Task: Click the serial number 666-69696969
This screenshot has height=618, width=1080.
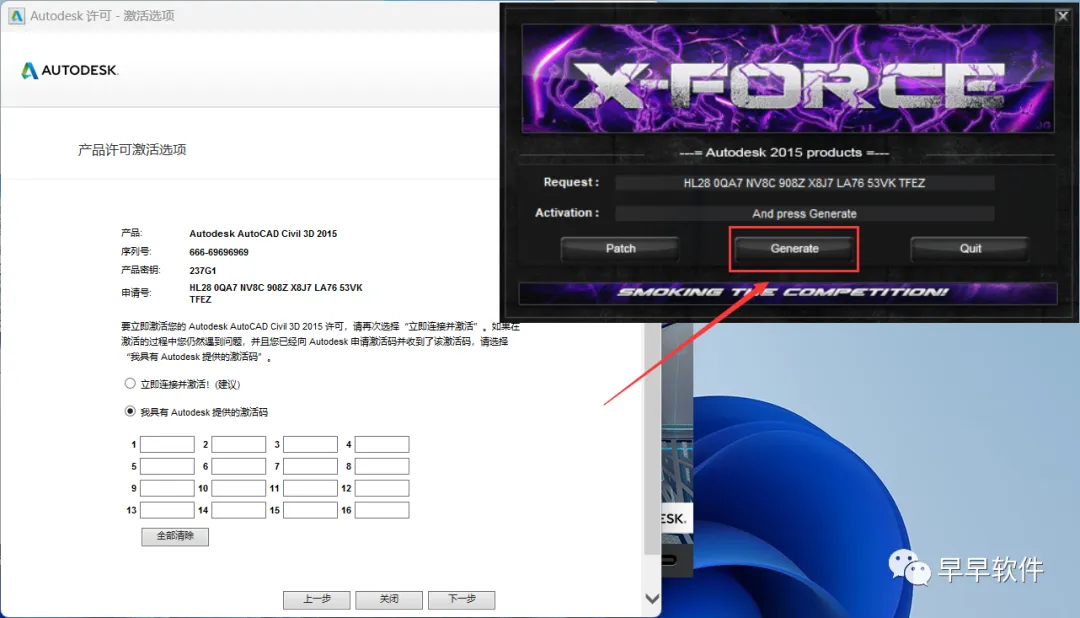Action: [x=219, y=252]
